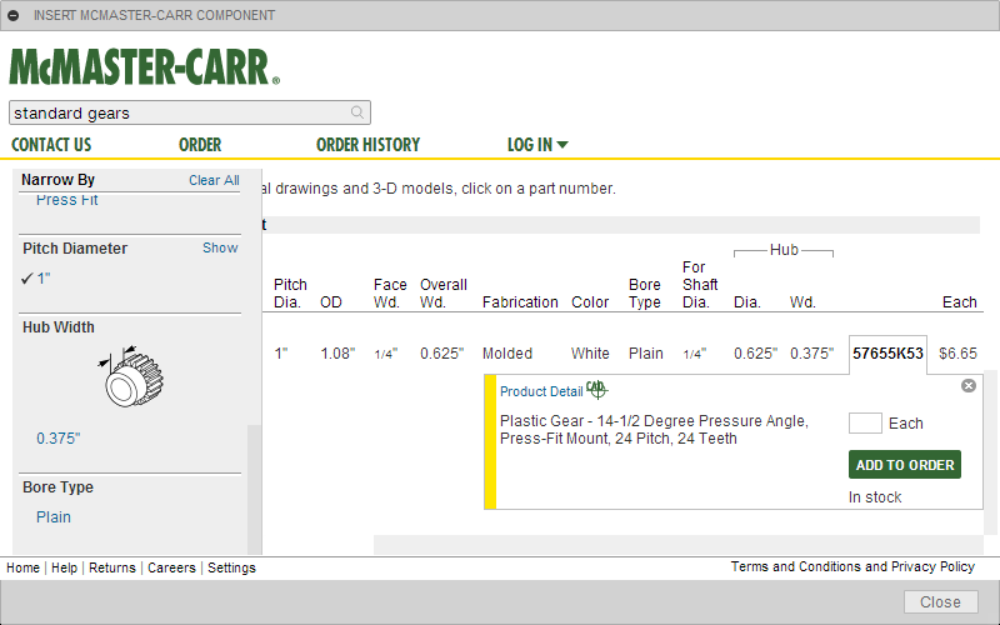Open the Settings footer link
The height and width of the screenshot is (625, 1000).
tap(232, 568)
